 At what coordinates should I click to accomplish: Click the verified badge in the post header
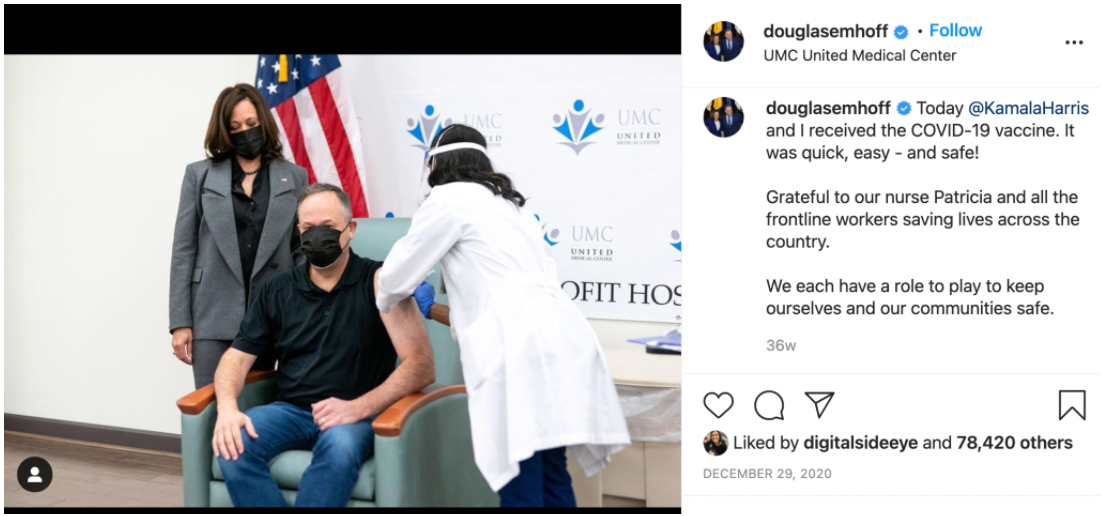pyautogui.click(x=901, y=32)
